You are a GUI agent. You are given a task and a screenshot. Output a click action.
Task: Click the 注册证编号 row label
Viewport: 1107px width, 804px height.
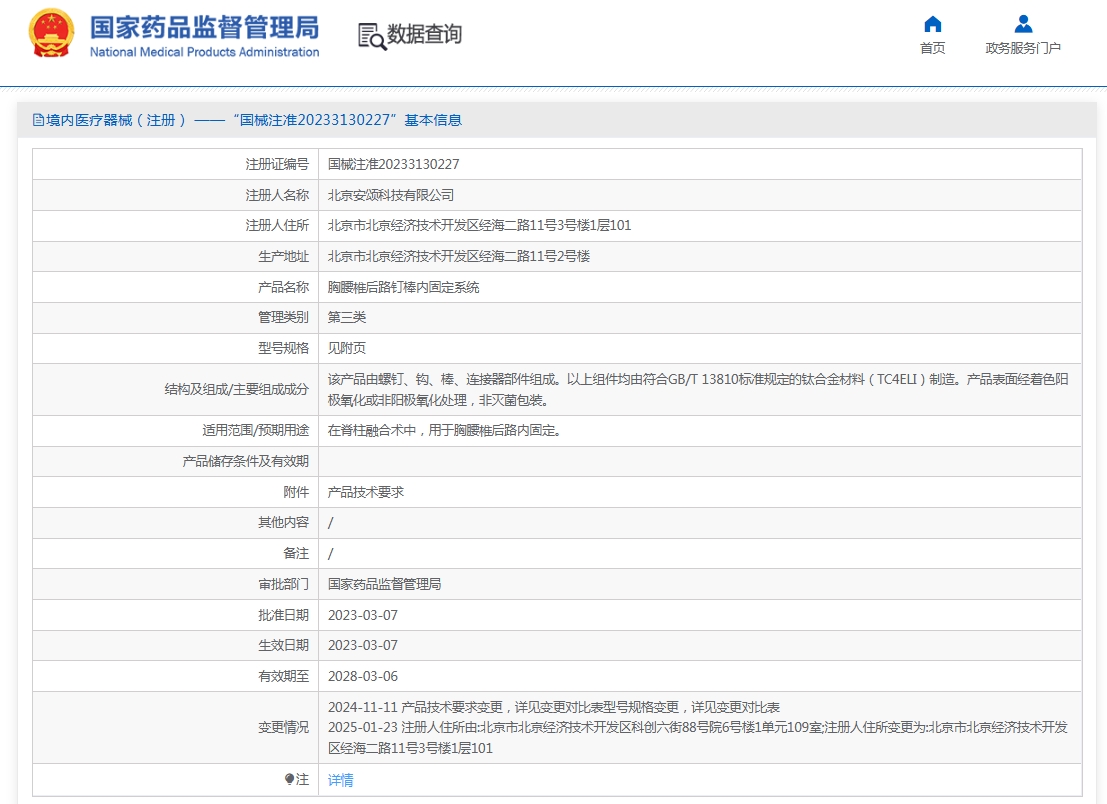coord(277,164)
